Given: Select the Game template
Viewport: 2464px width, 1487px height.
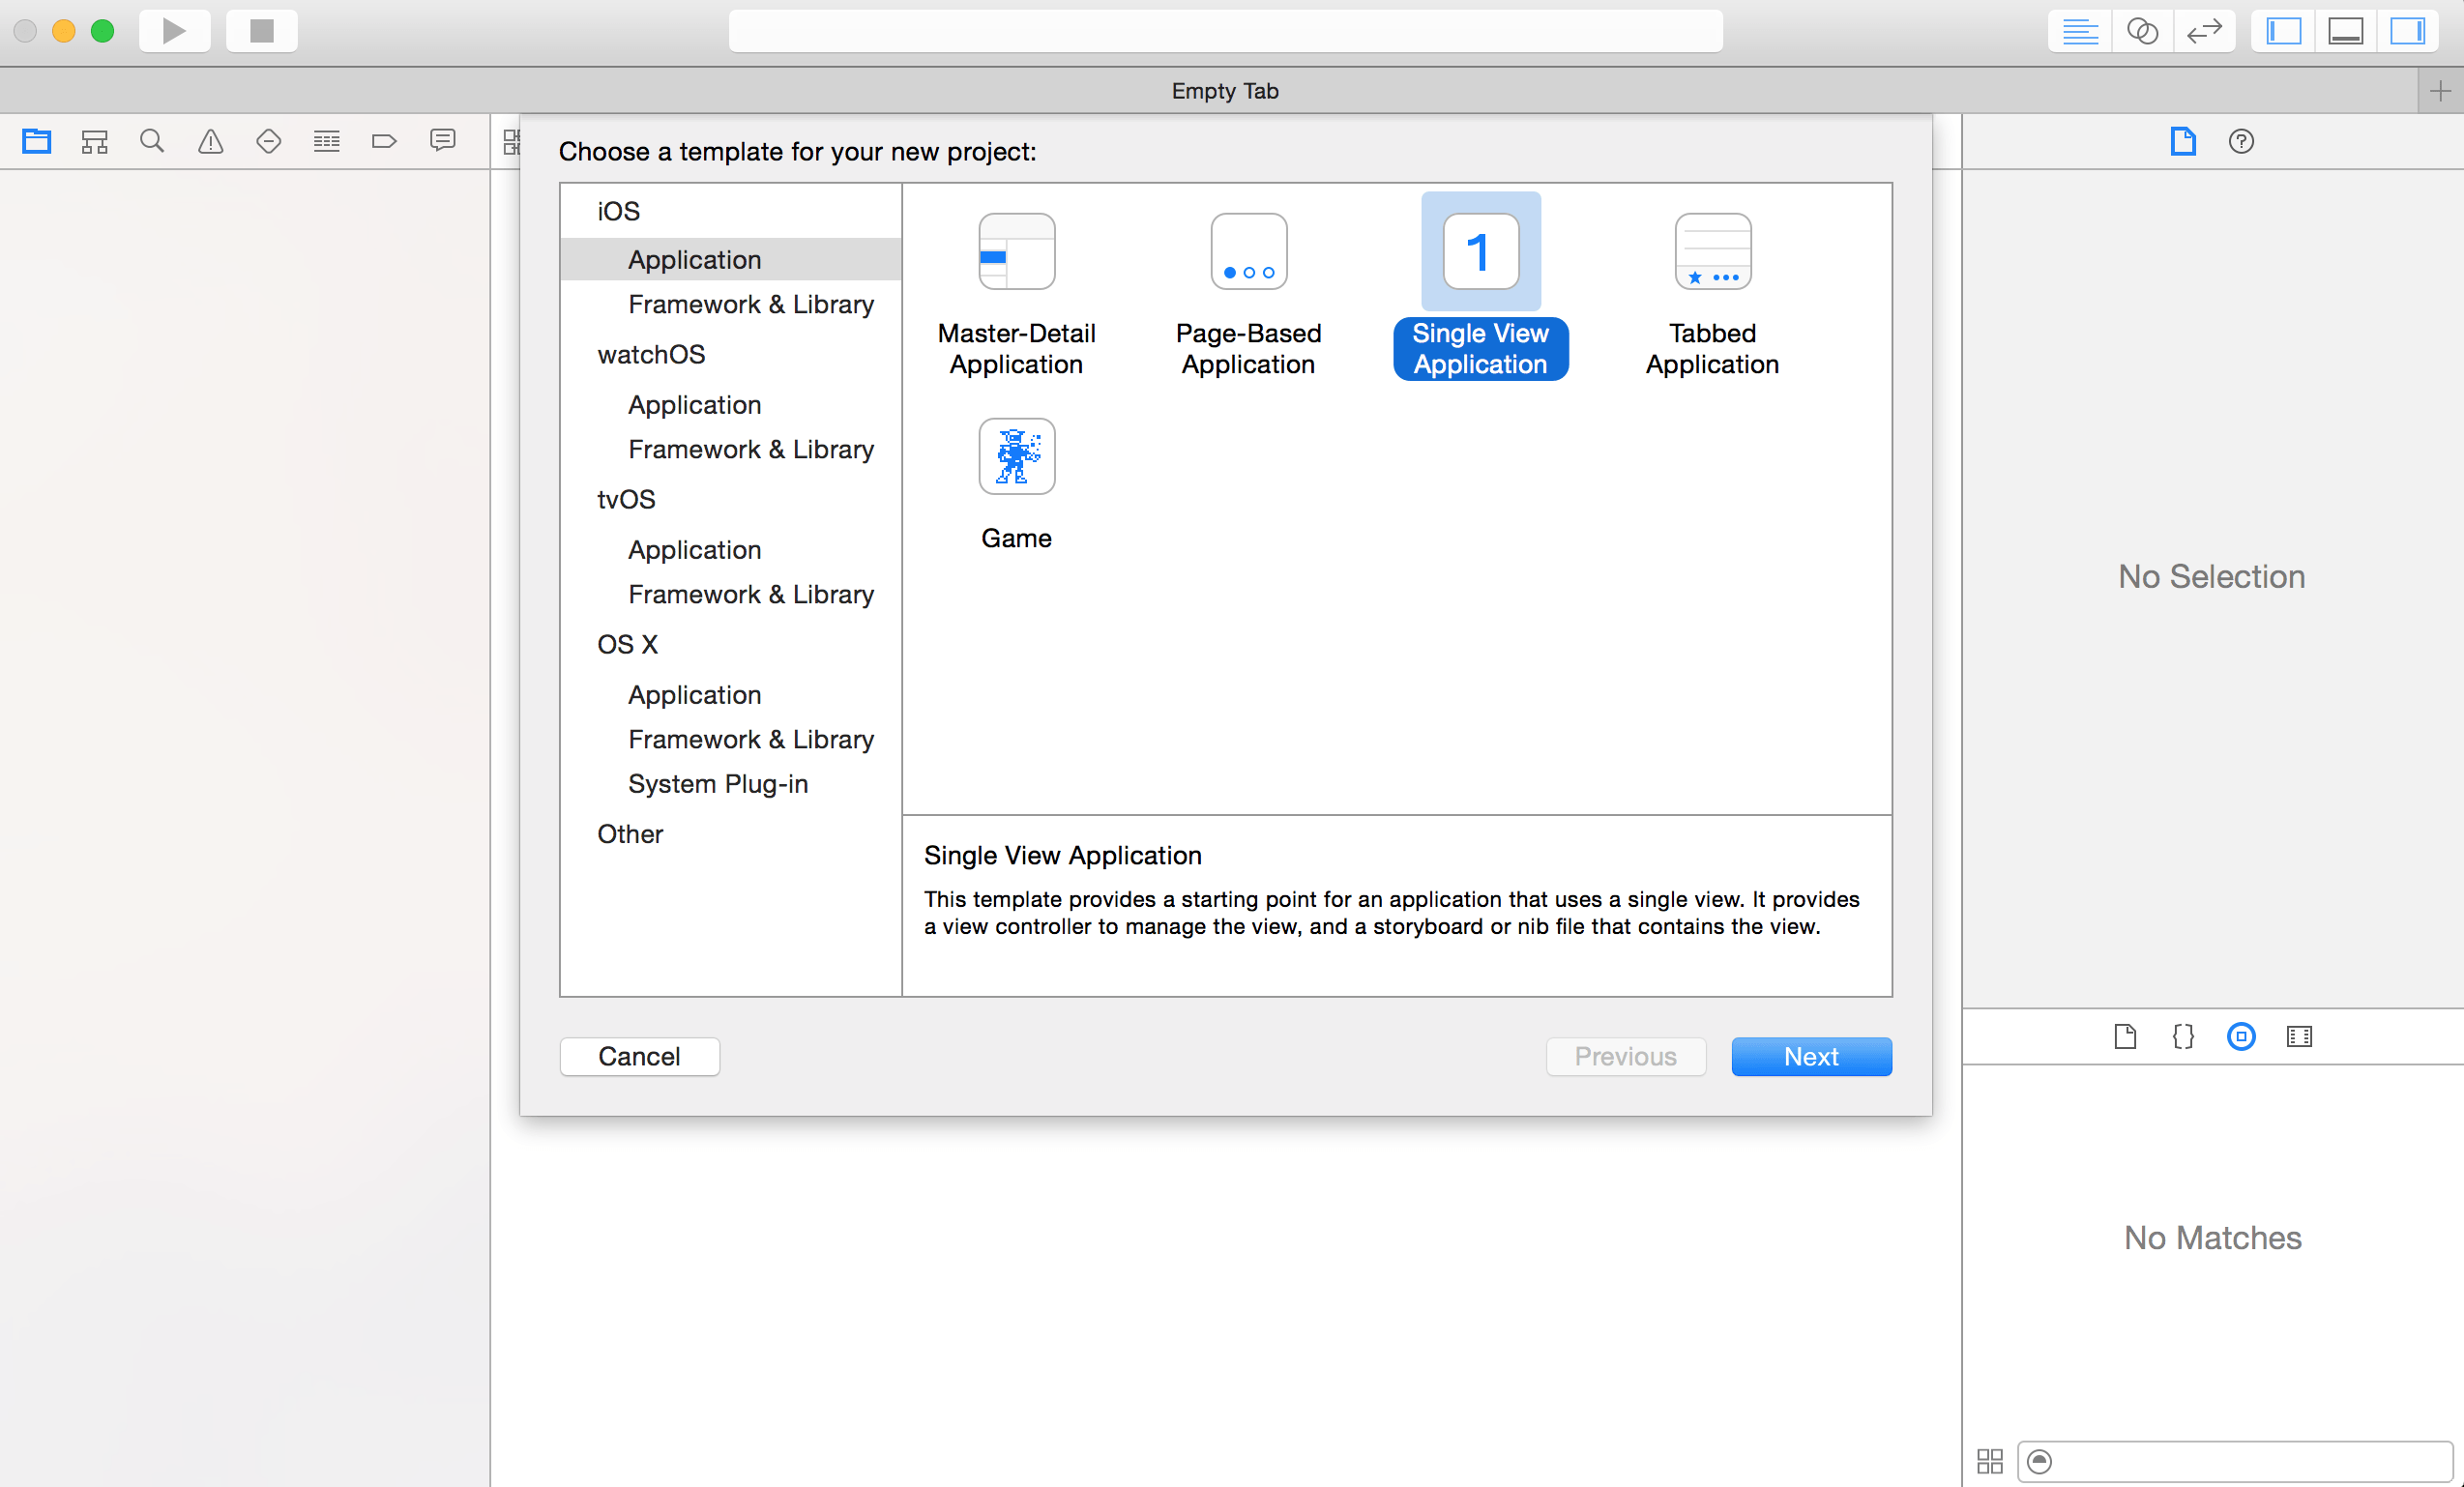Looking at the screenshot, I should pos(1016,485).
